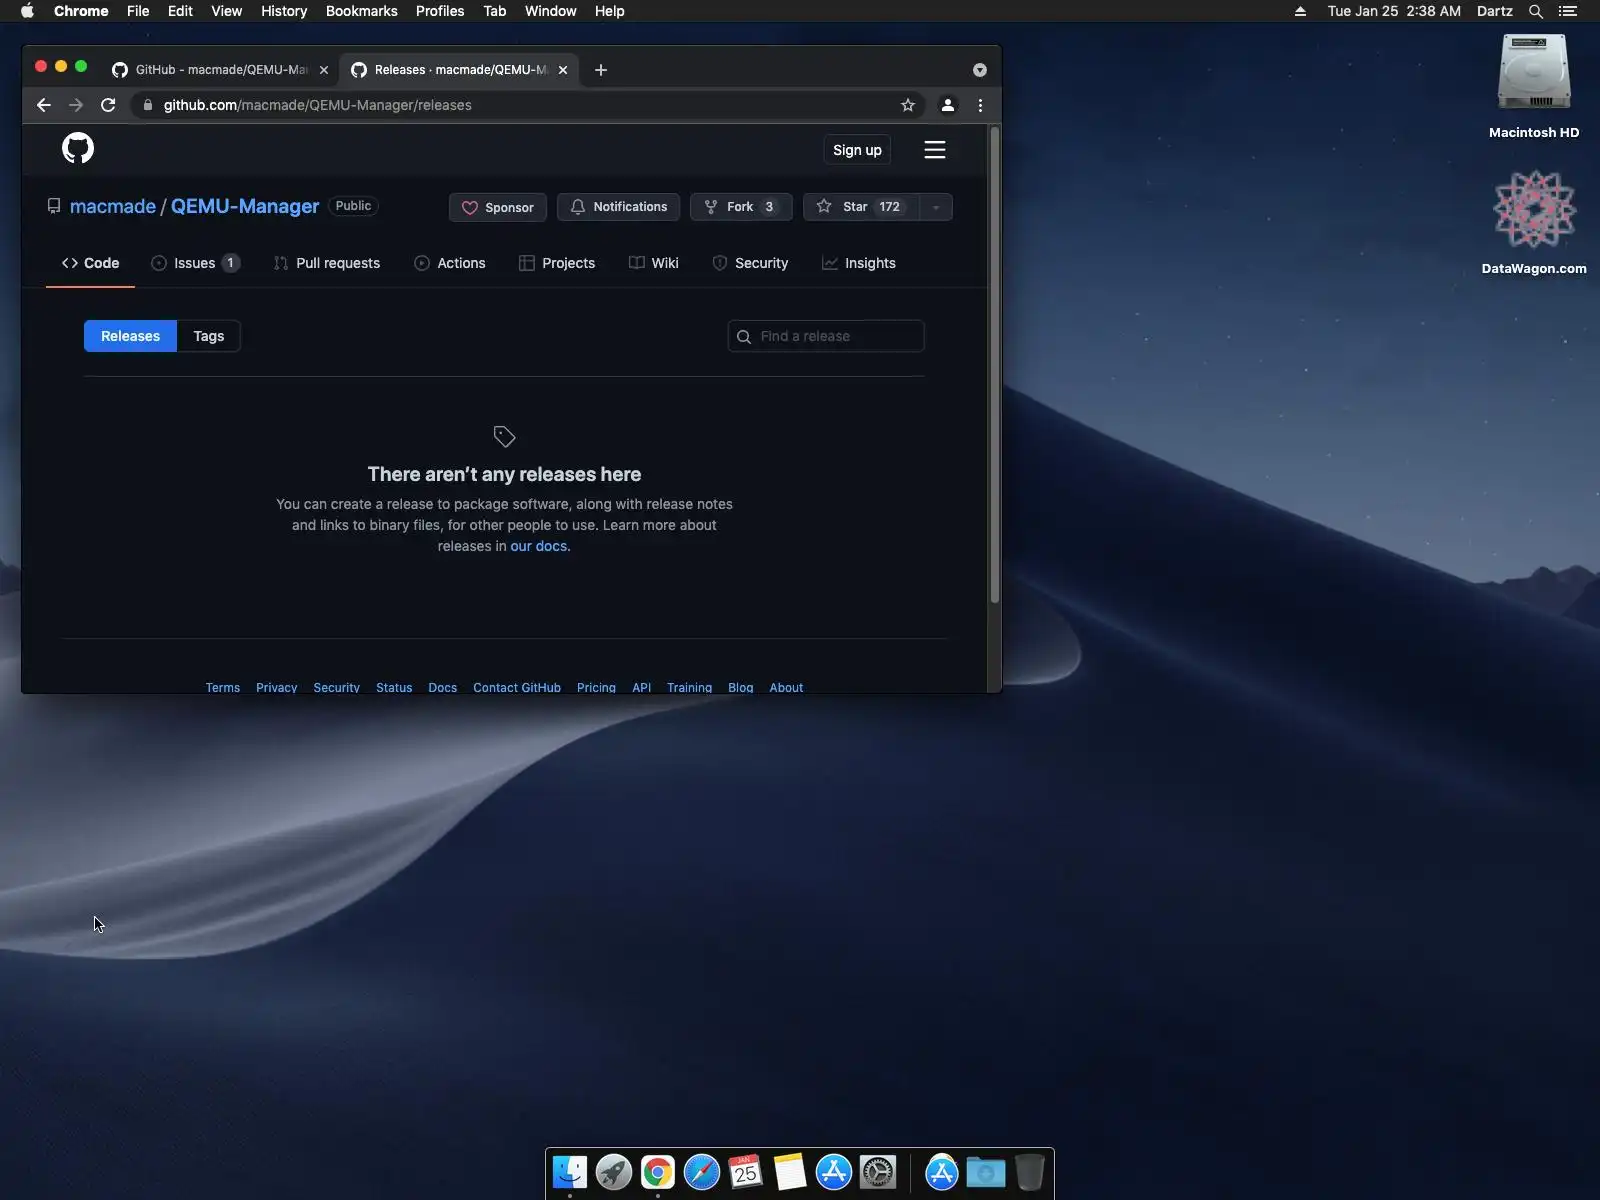Open Notification Center list icon in menu bar
1600x1200 pixels.
point(1568,11)
